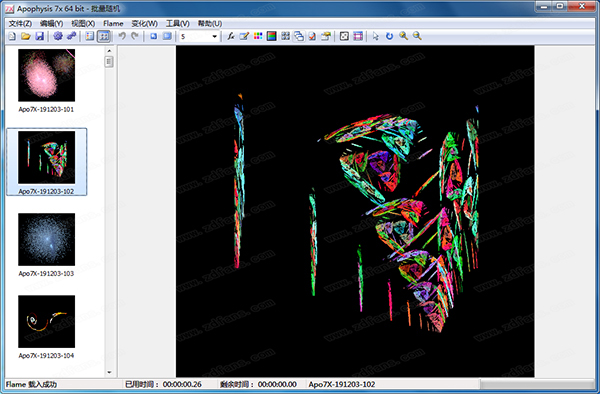600x394 pixels.
Task: Click status bar name Apo7X-191203-102
Action: point(342,384)
